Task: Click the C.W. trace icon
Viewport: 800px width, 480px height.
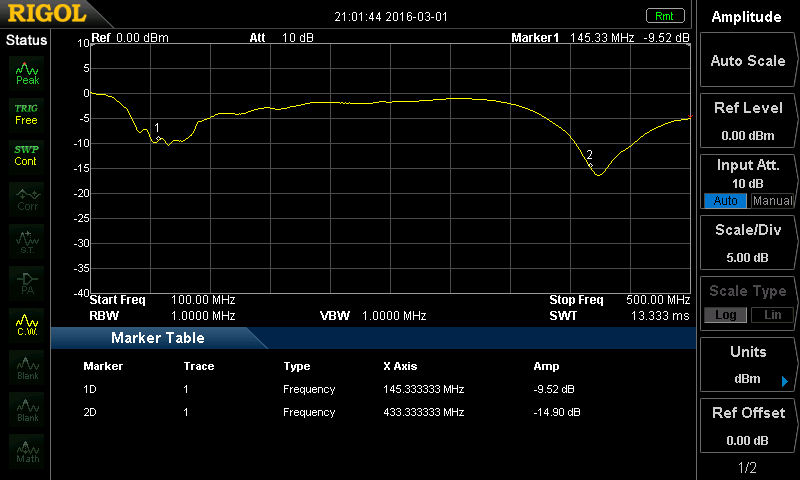Action: (x=26, y=324)
